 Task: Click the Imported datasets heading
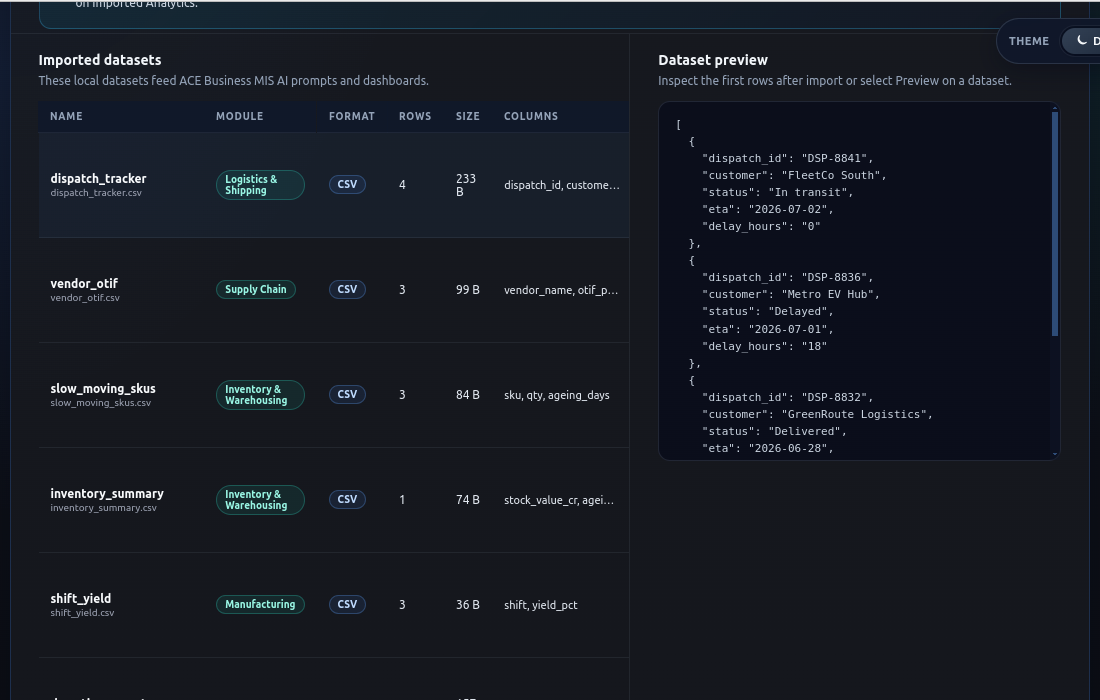[x=100, y=60]
